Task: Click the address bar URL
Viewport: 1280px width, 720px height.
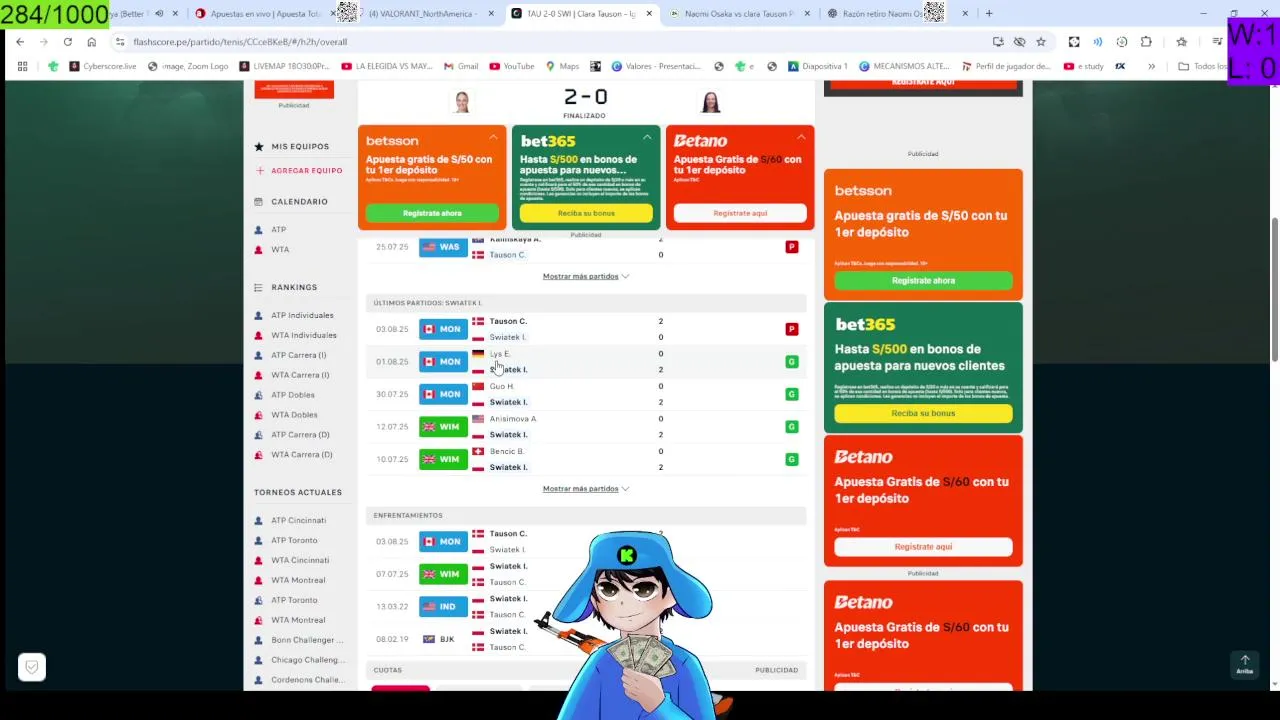Action: click(240, 42)
